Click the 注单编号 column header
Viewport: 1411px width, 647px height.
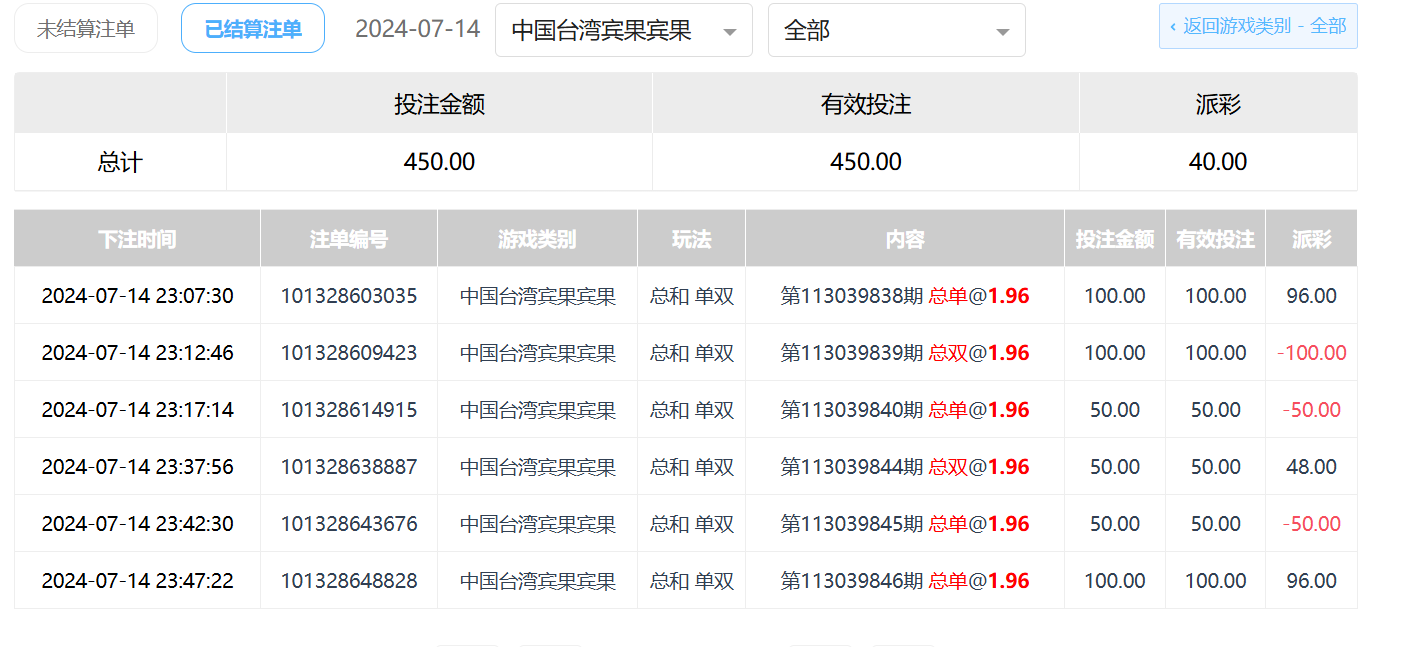pyautogui.click(x=348, y=239)
